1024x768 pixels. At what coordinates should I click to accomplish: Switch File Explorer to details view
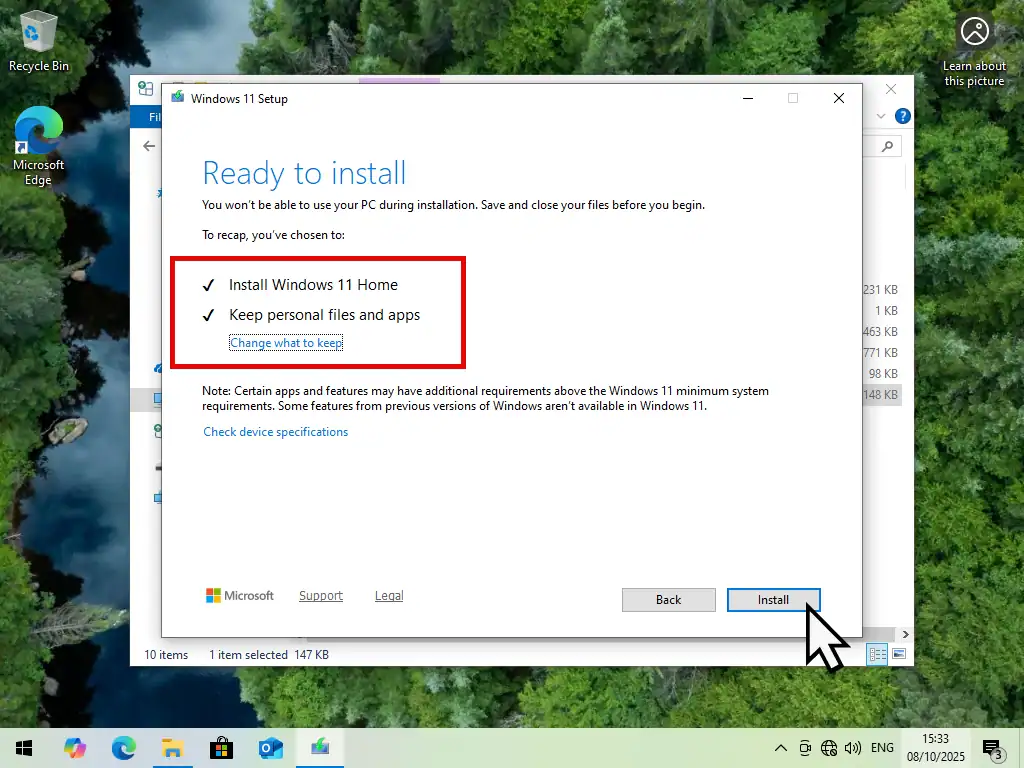(x=877, y=655)
